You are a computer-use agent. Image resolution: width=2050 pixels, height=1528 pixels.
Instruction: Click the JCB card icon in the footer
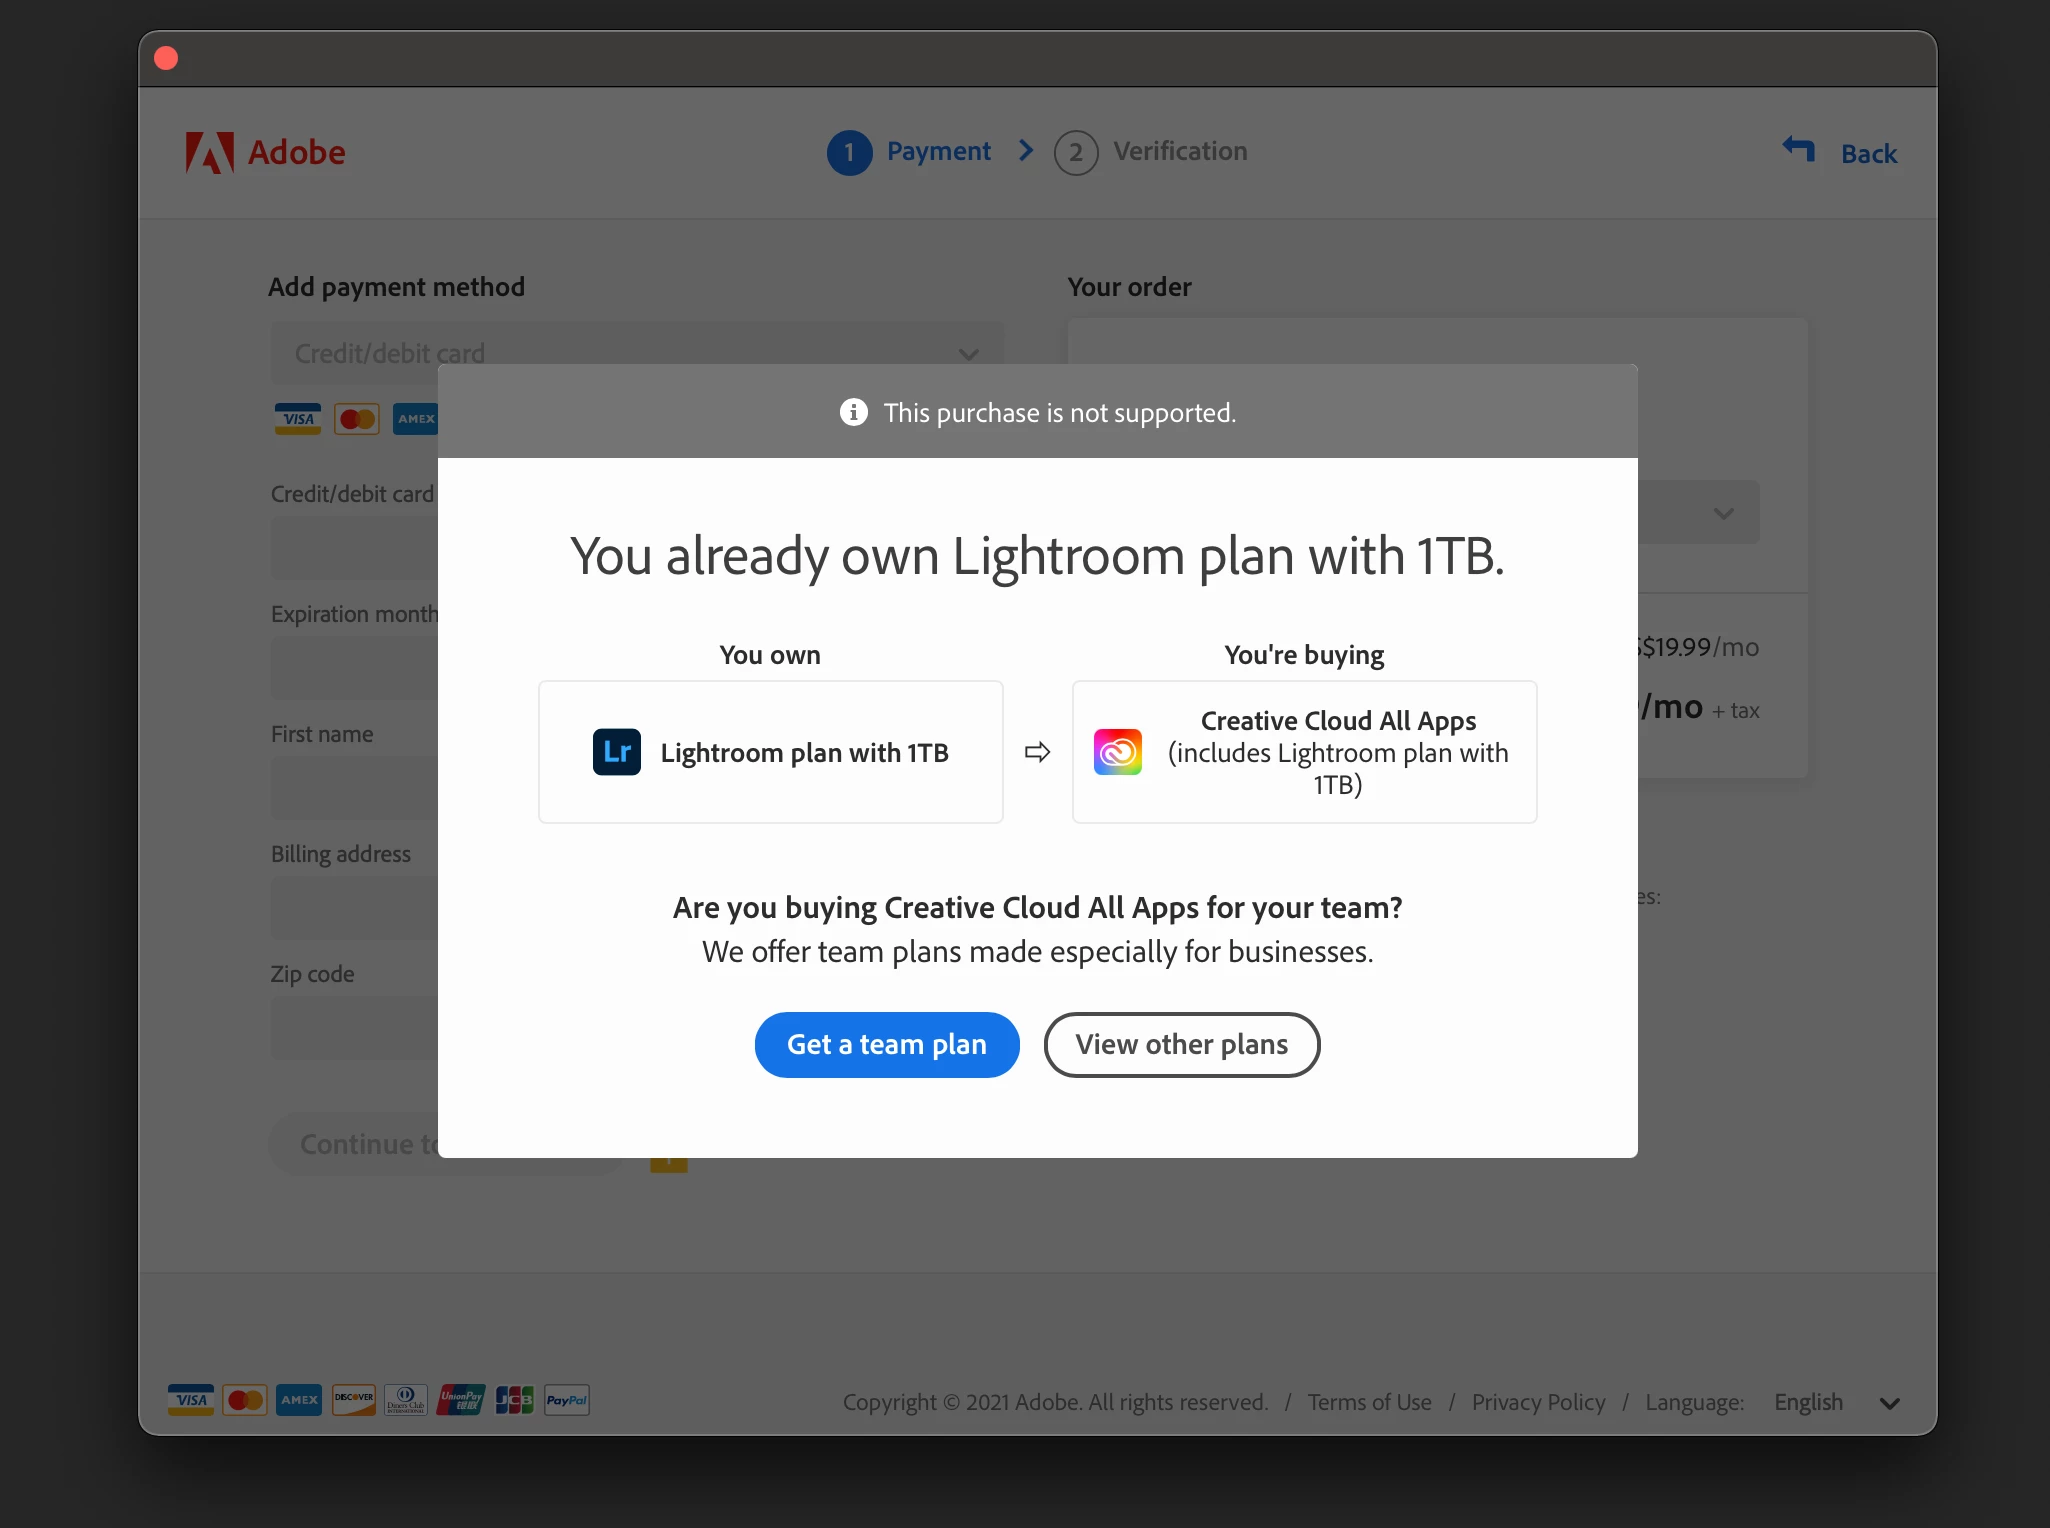[x=514, y=1400]
